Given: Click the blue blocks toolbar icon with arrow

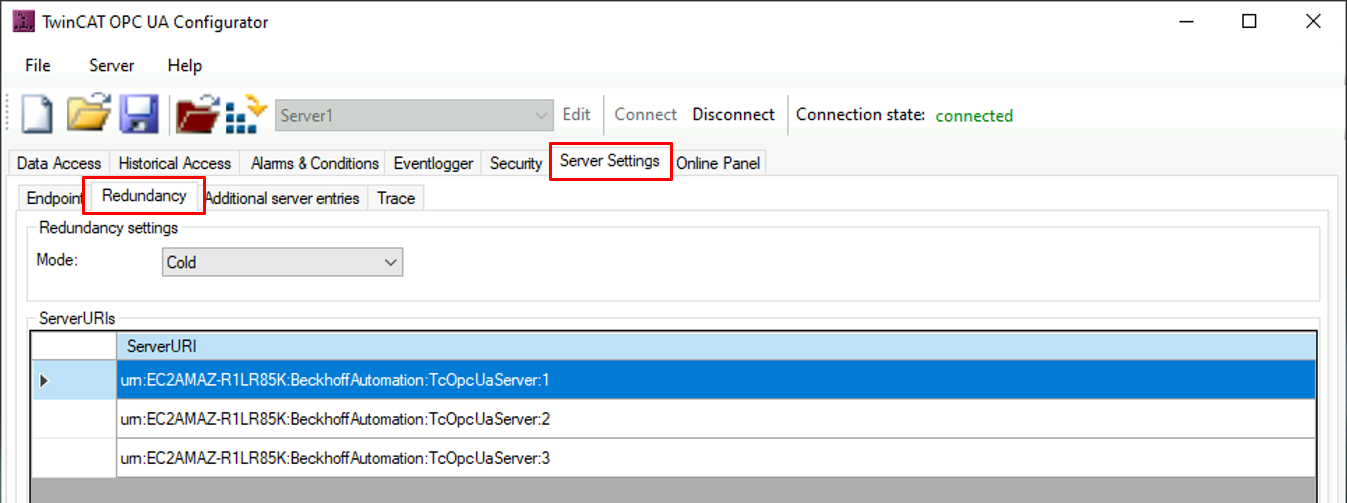Looking at the screenshot, I should point(247,114).
